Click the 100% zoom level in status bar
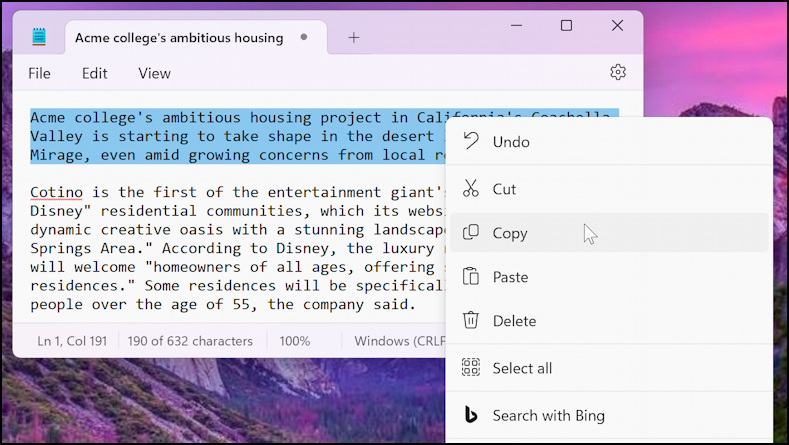 [x=294, y=341]
